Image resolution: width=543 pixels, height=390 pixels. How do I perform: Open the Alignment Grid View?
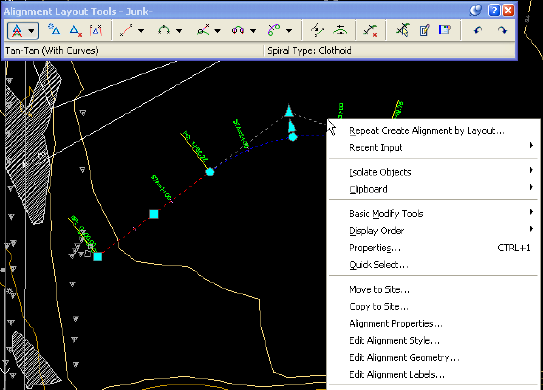pyautogui.click(x=445, y=30)
